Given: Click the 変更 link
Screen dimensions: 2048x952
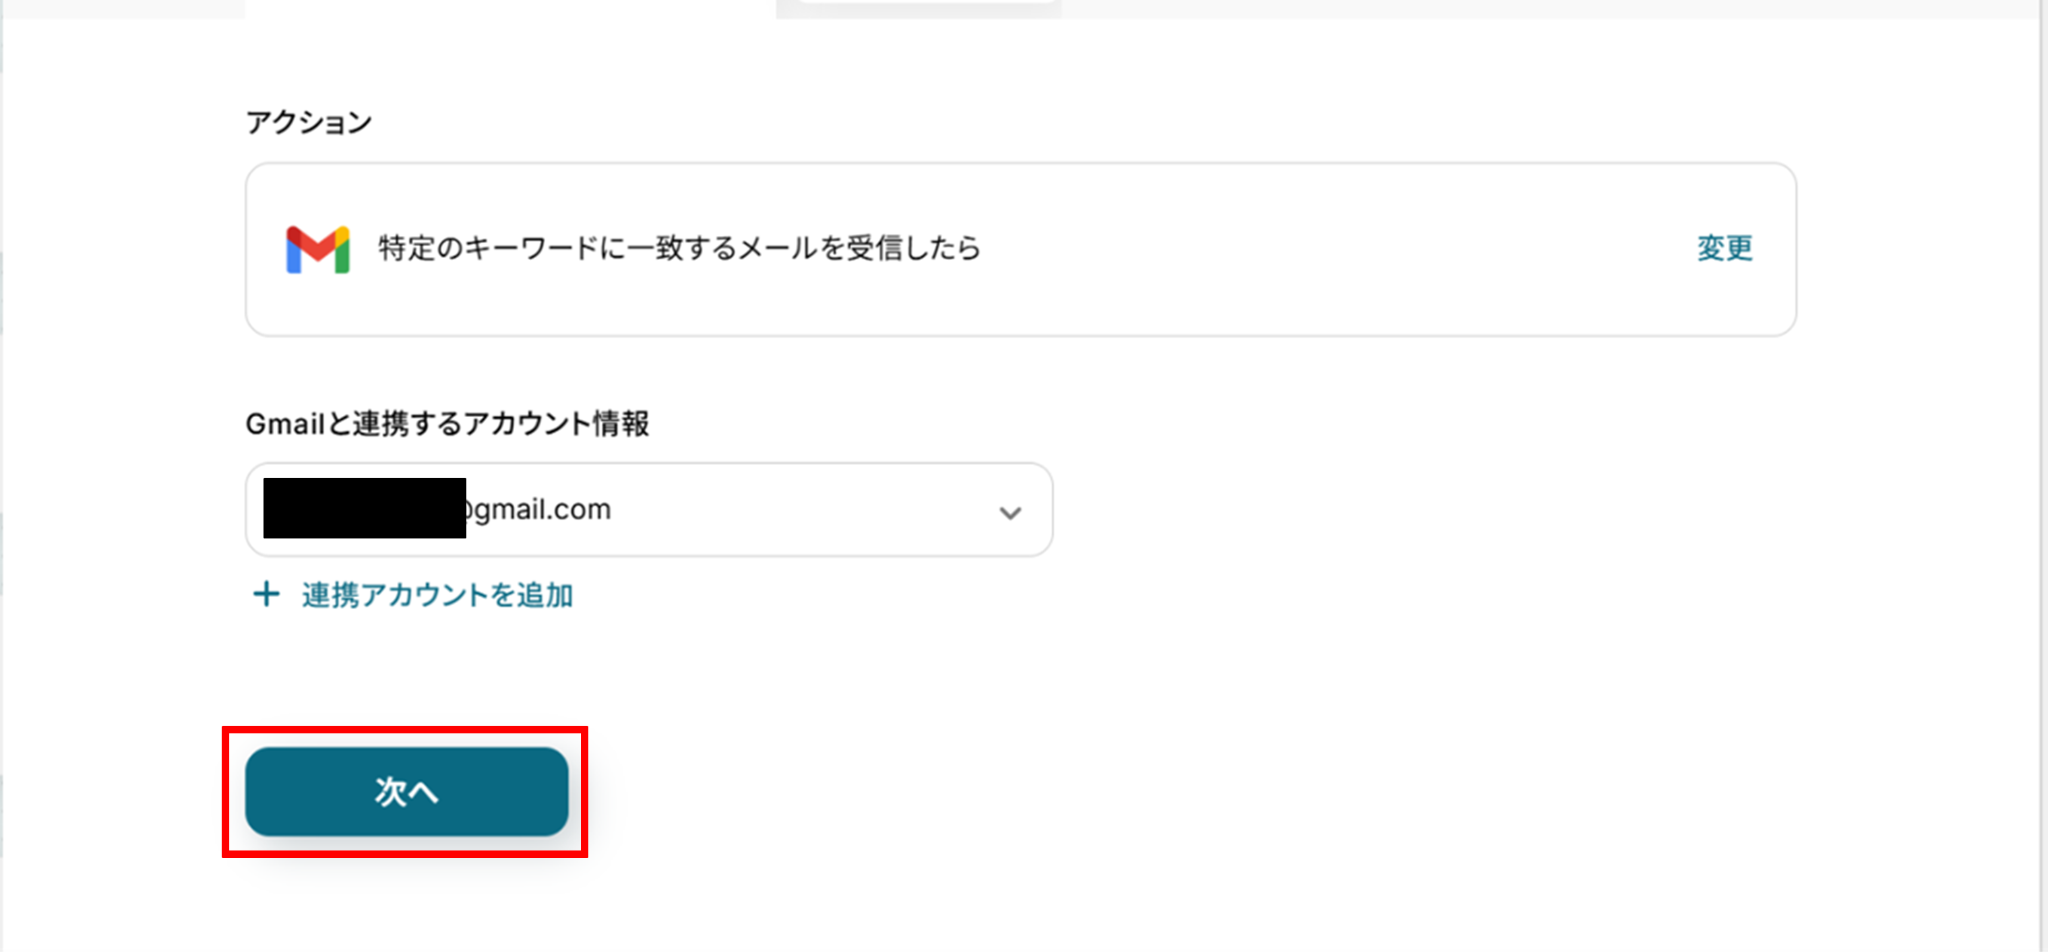Looking at the screenshot, I should pyautogui.click(x=1725, y=248).
